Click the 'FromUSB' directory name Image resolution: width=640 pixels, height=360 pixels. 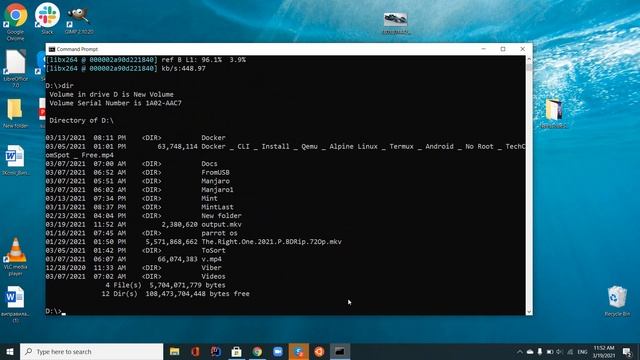[x=215, y=172]
